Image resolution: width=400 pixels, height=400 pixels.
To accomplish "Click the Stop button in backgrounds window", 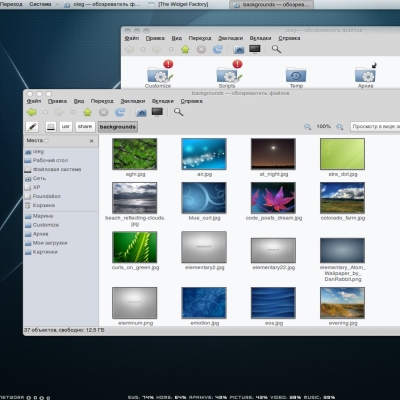I will (x=104, y=112).
